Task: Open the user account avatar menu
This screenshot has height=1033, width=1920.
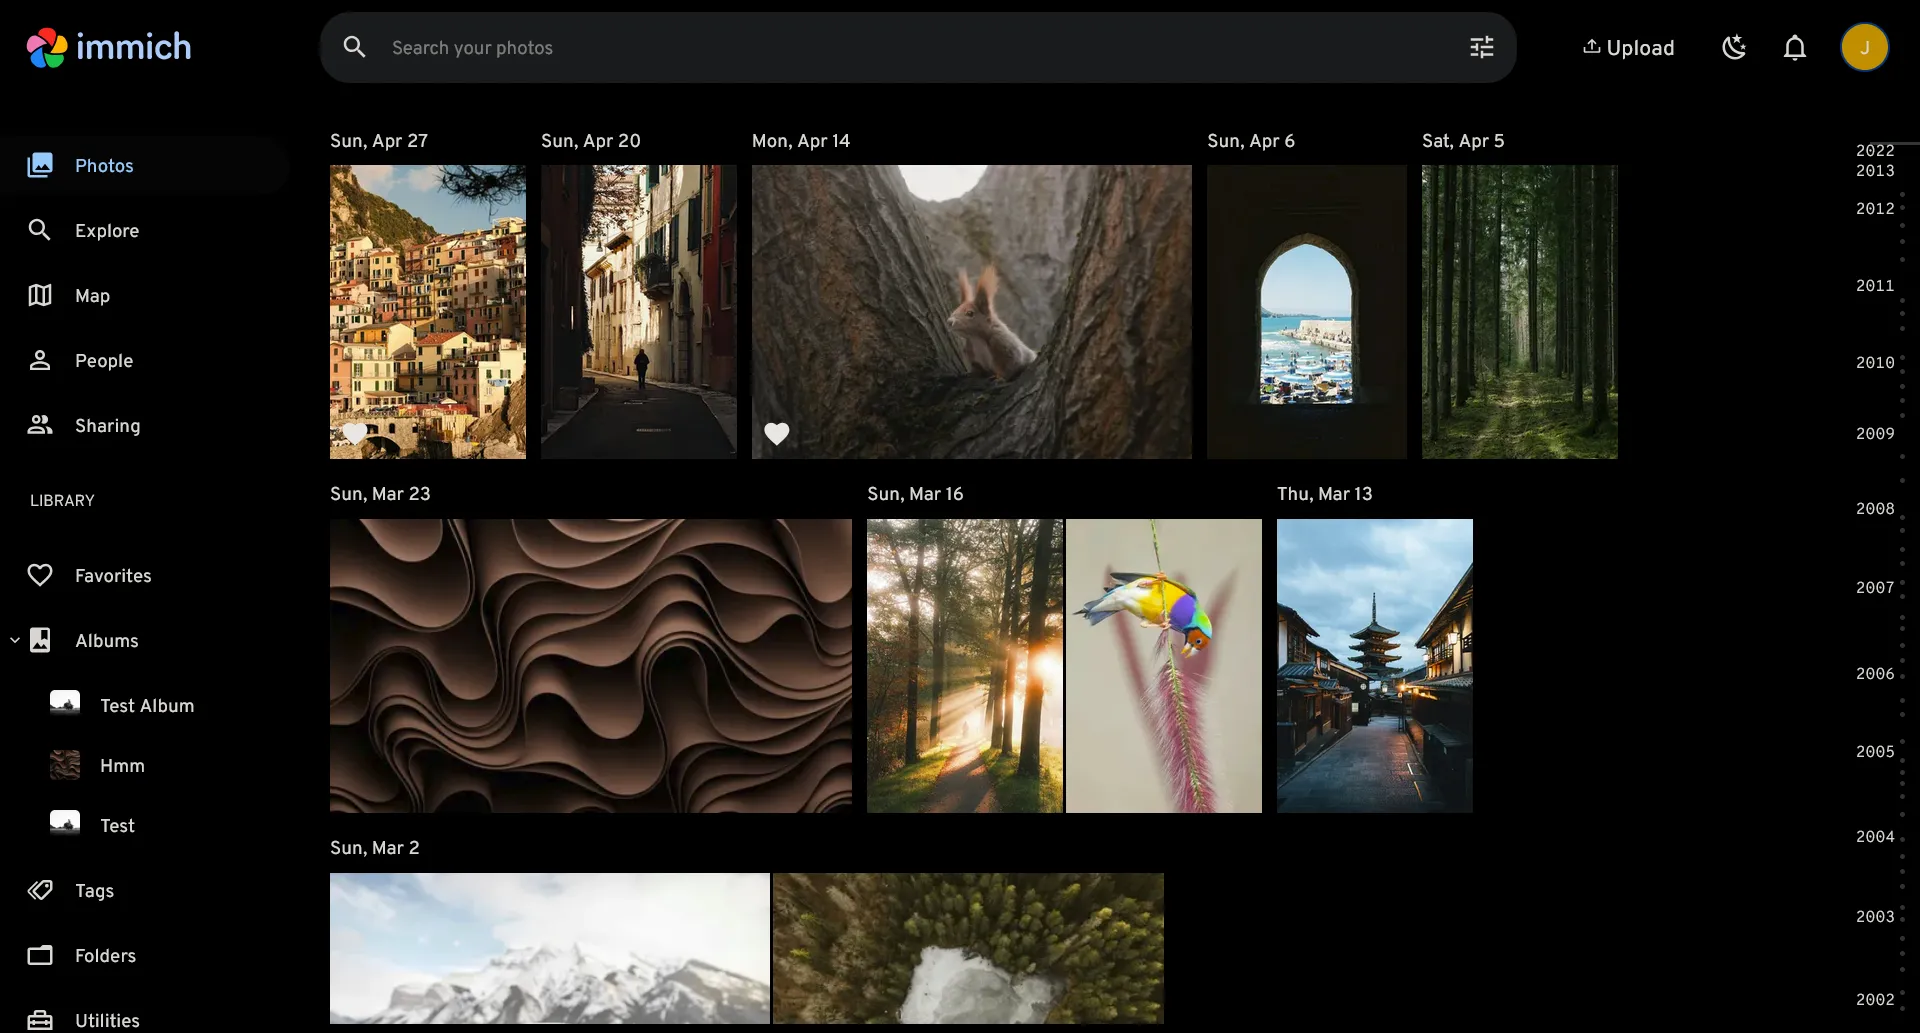Action: pyautogui.click(x=1864, y=48)
